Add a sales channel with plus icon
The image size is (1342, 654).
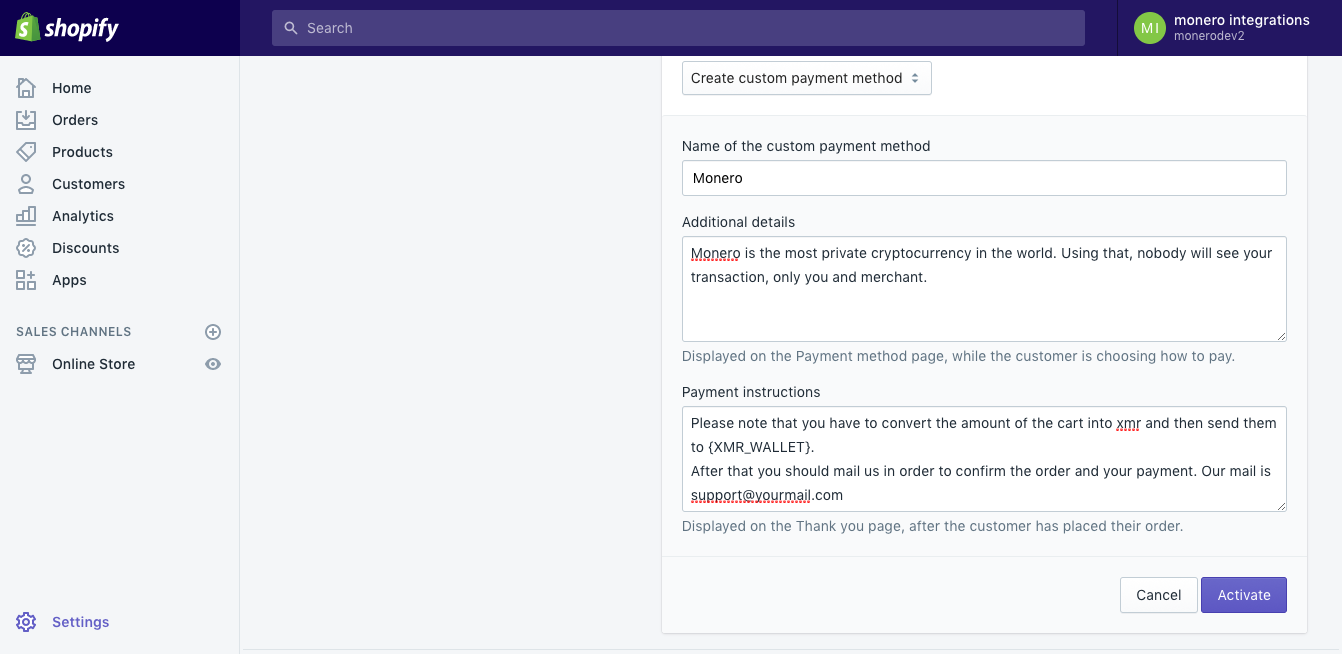pos(213,332)
